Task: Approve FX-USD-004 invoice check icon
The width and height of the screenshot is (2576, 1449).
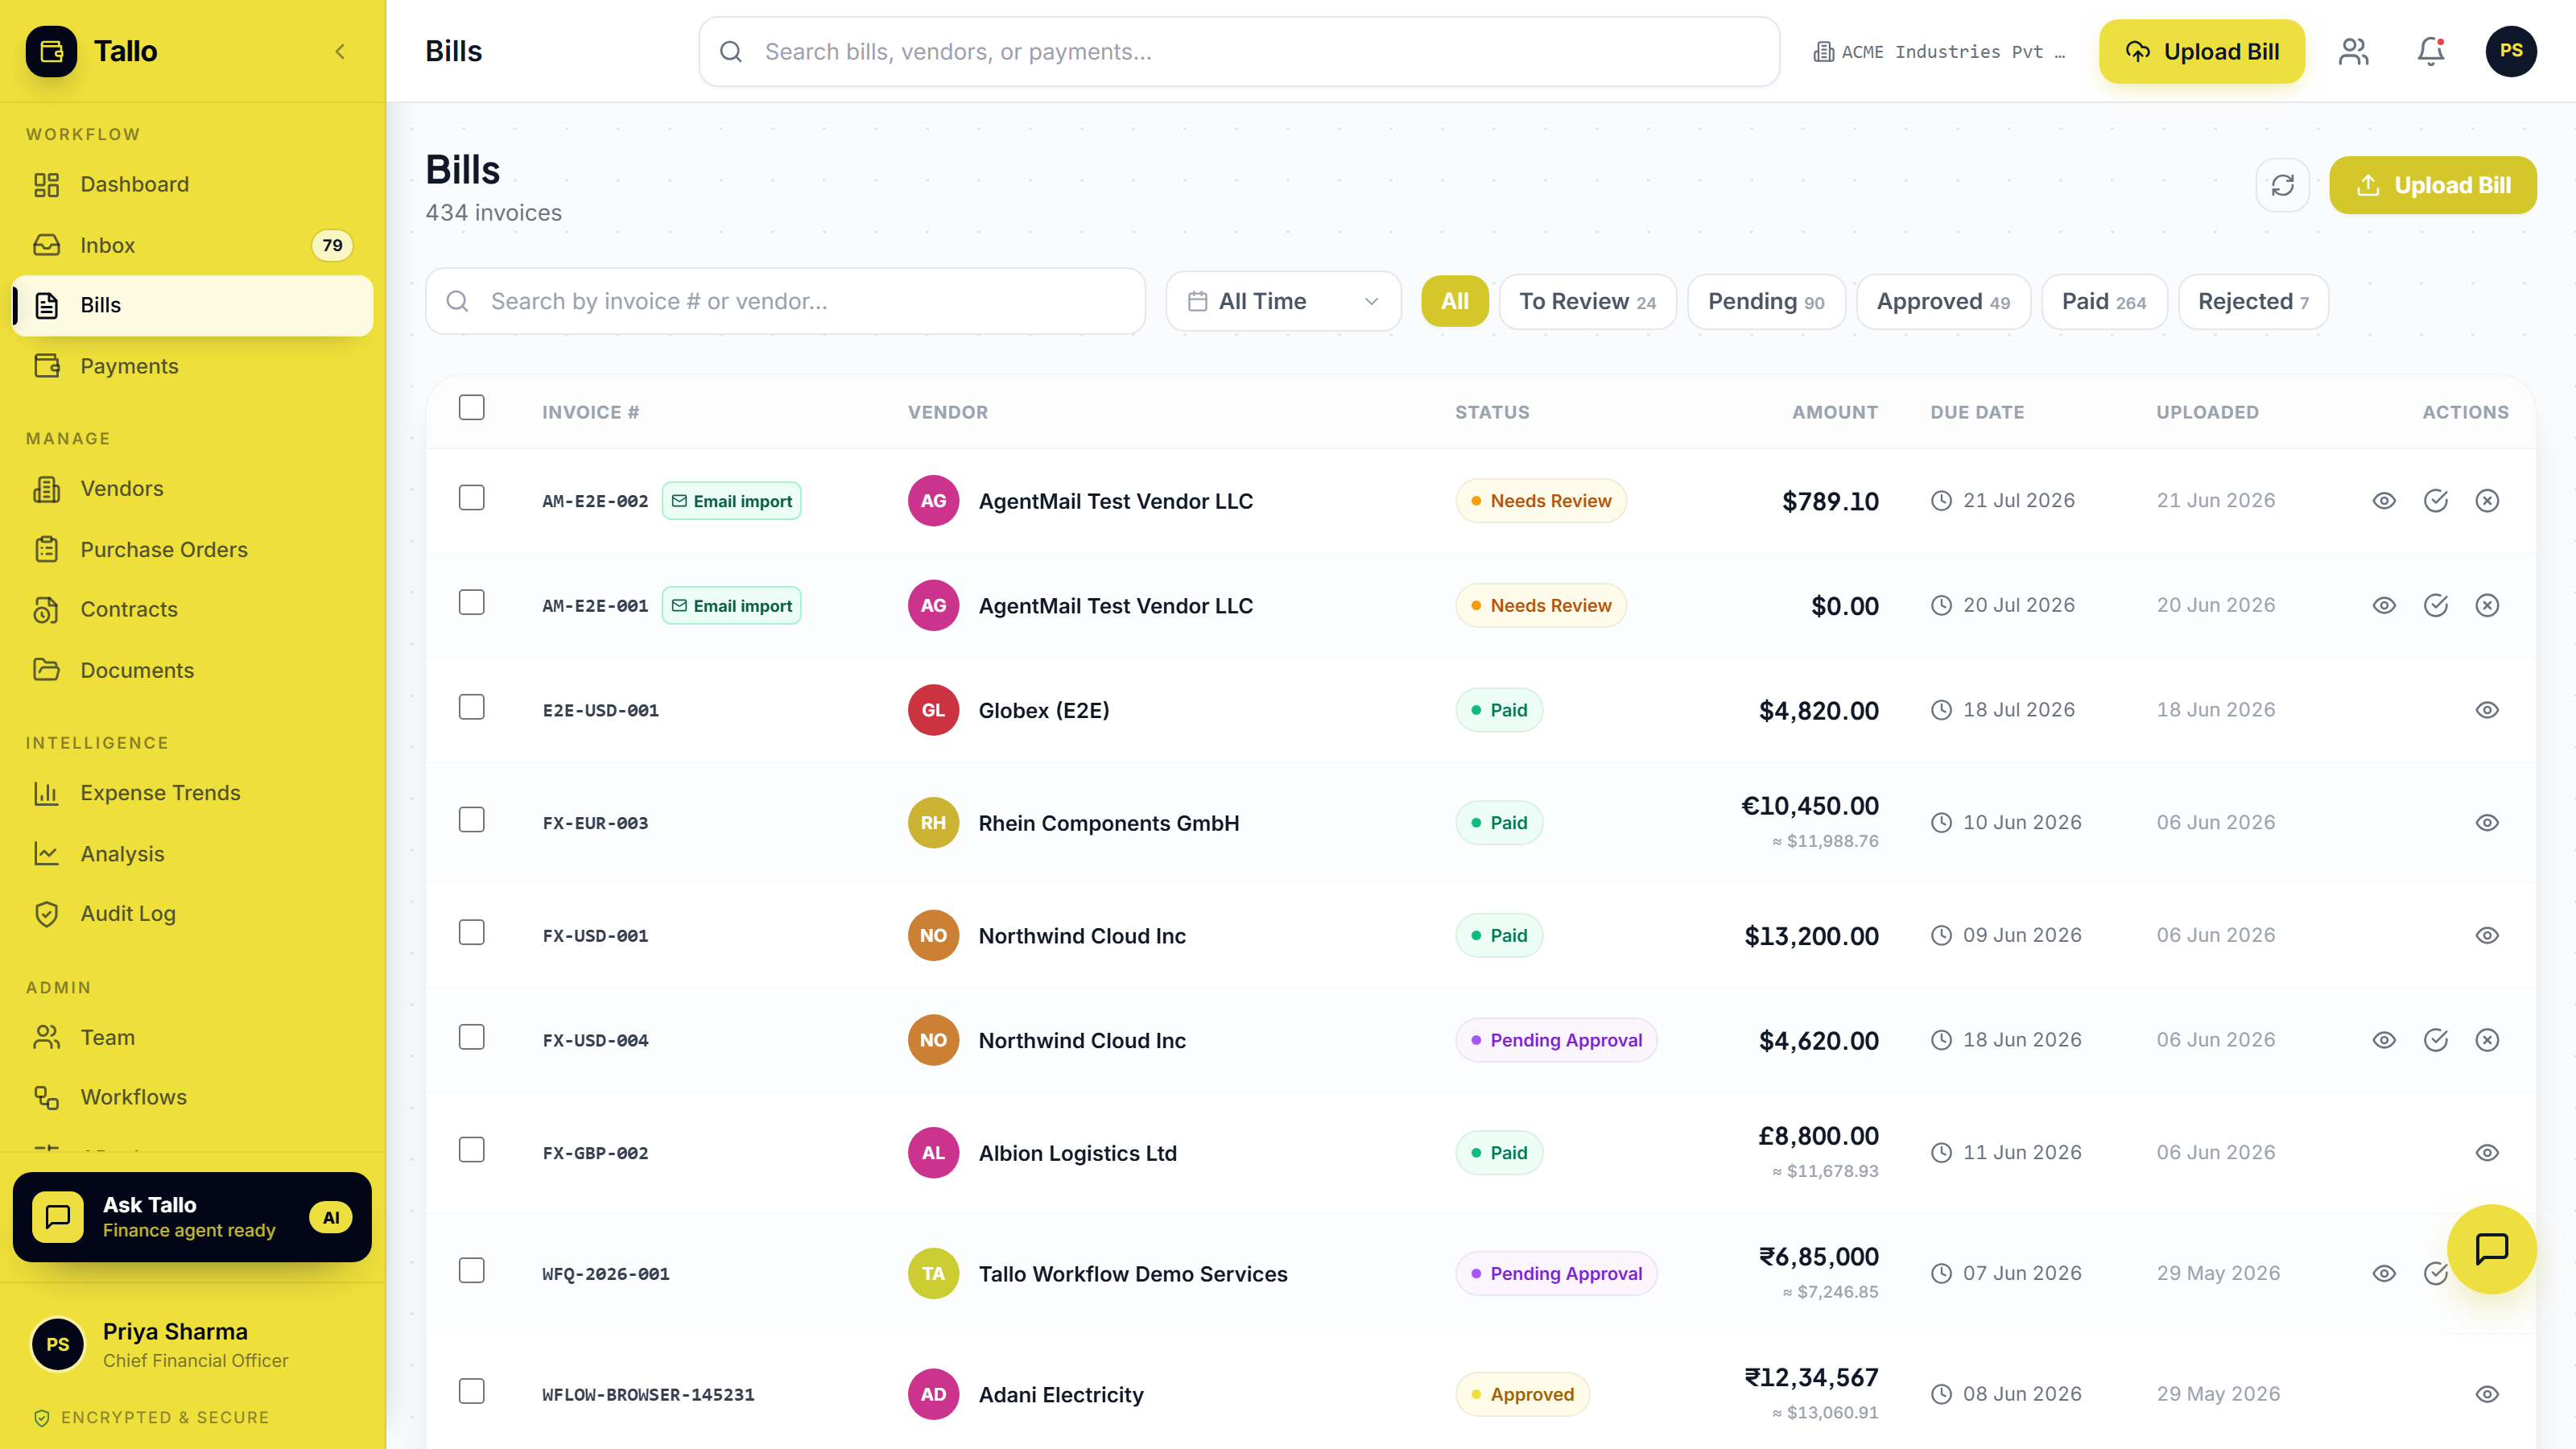Action: click(x=2436, y=1041)
